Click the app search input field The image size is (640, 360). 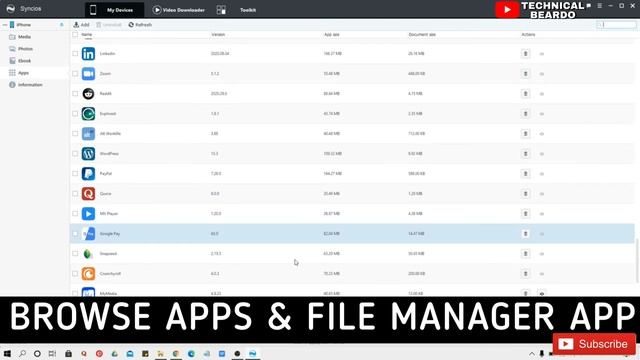616,25
